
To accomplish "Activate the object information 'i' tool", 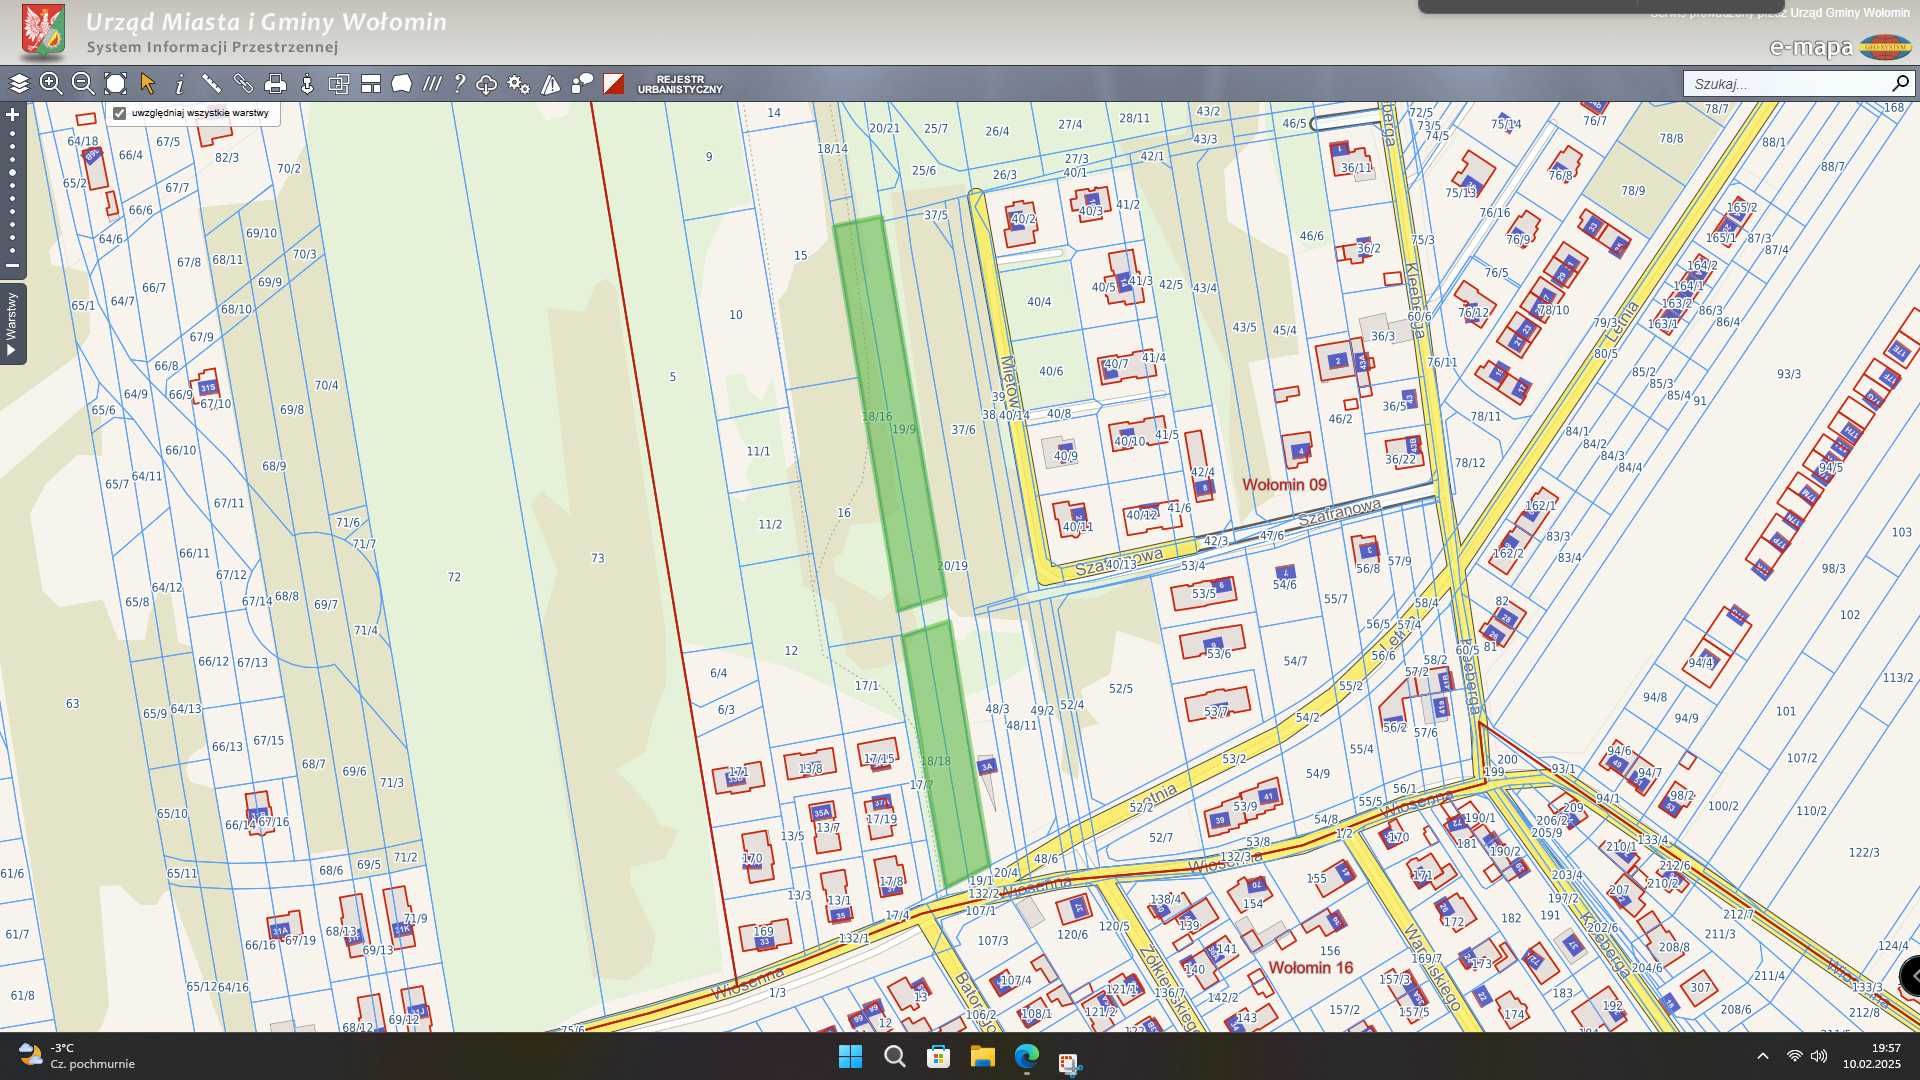I will coord(180,84).
